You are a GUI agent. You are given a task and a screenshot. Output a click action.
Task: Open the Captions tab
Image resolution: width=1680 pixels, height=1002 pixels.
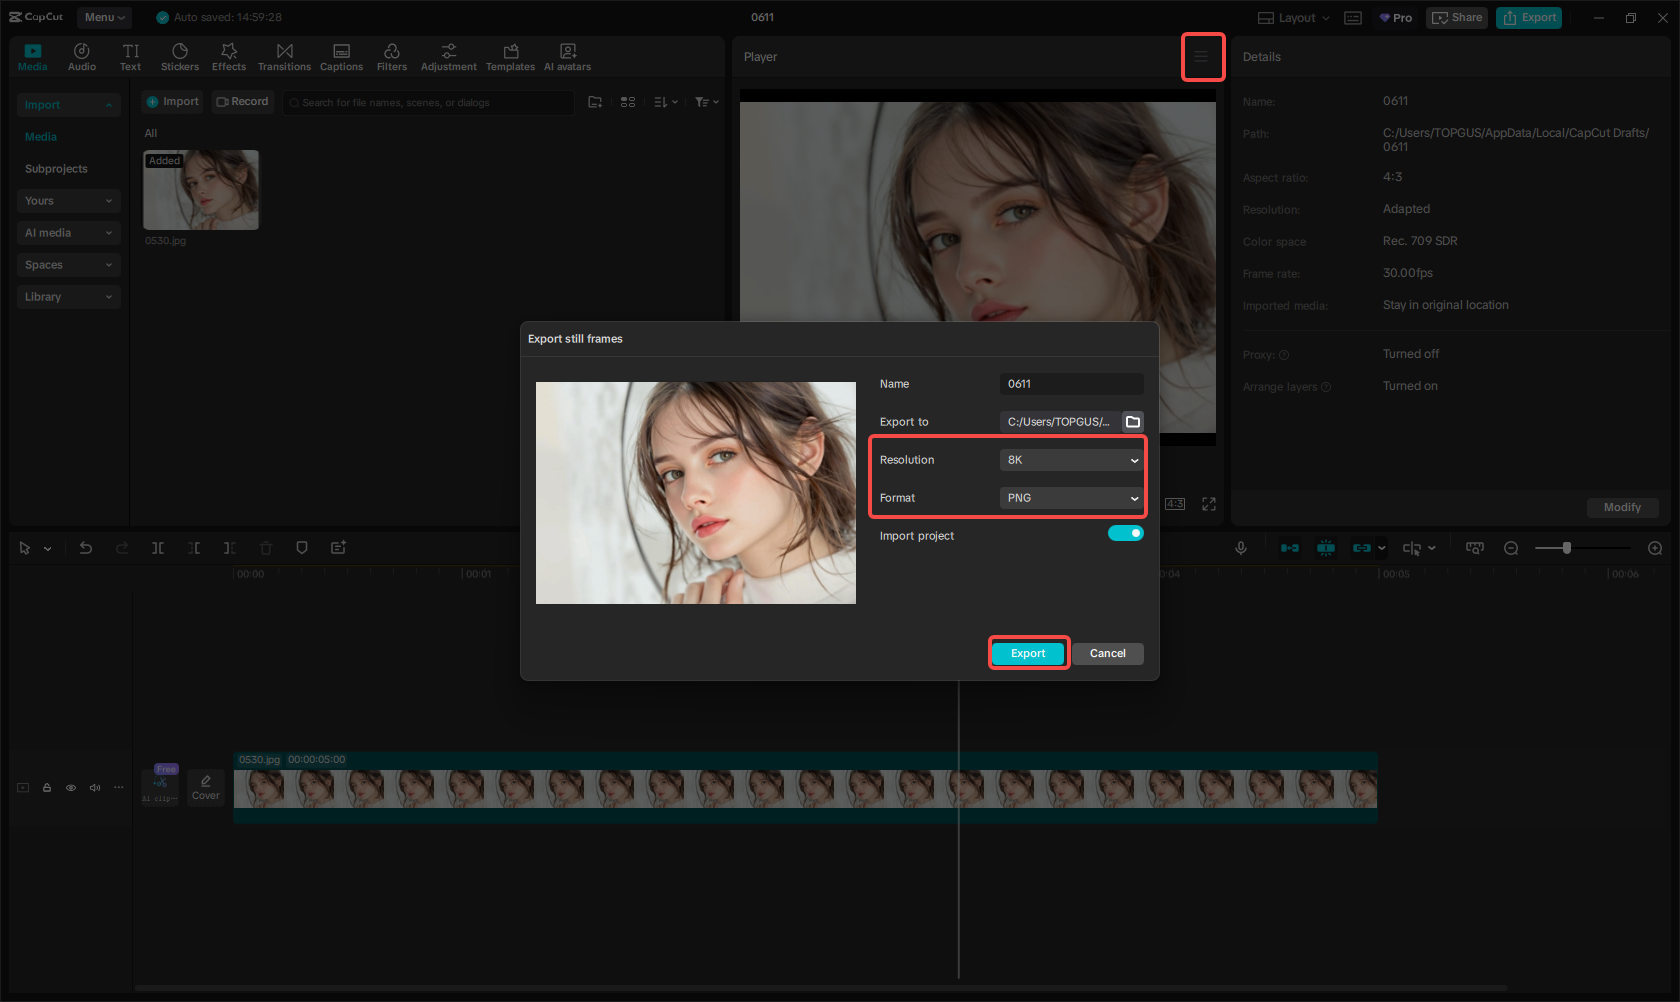point(341,57)
